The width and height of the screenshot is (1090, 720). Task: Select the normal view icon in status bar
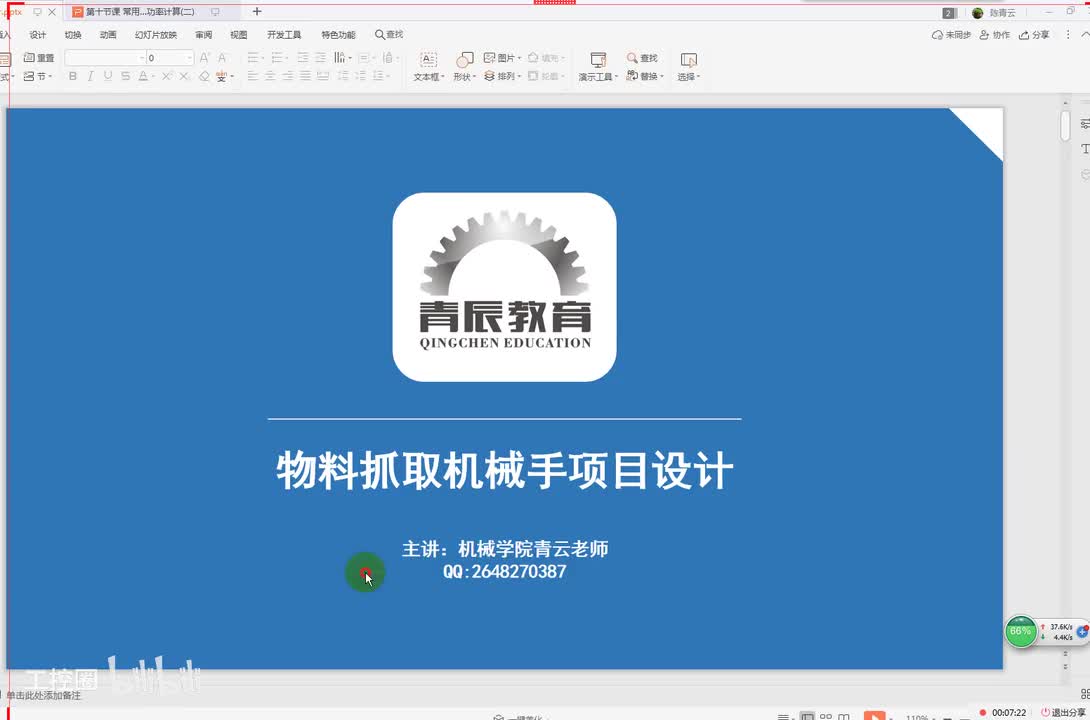pyautogui.click(x=807, y=716)
